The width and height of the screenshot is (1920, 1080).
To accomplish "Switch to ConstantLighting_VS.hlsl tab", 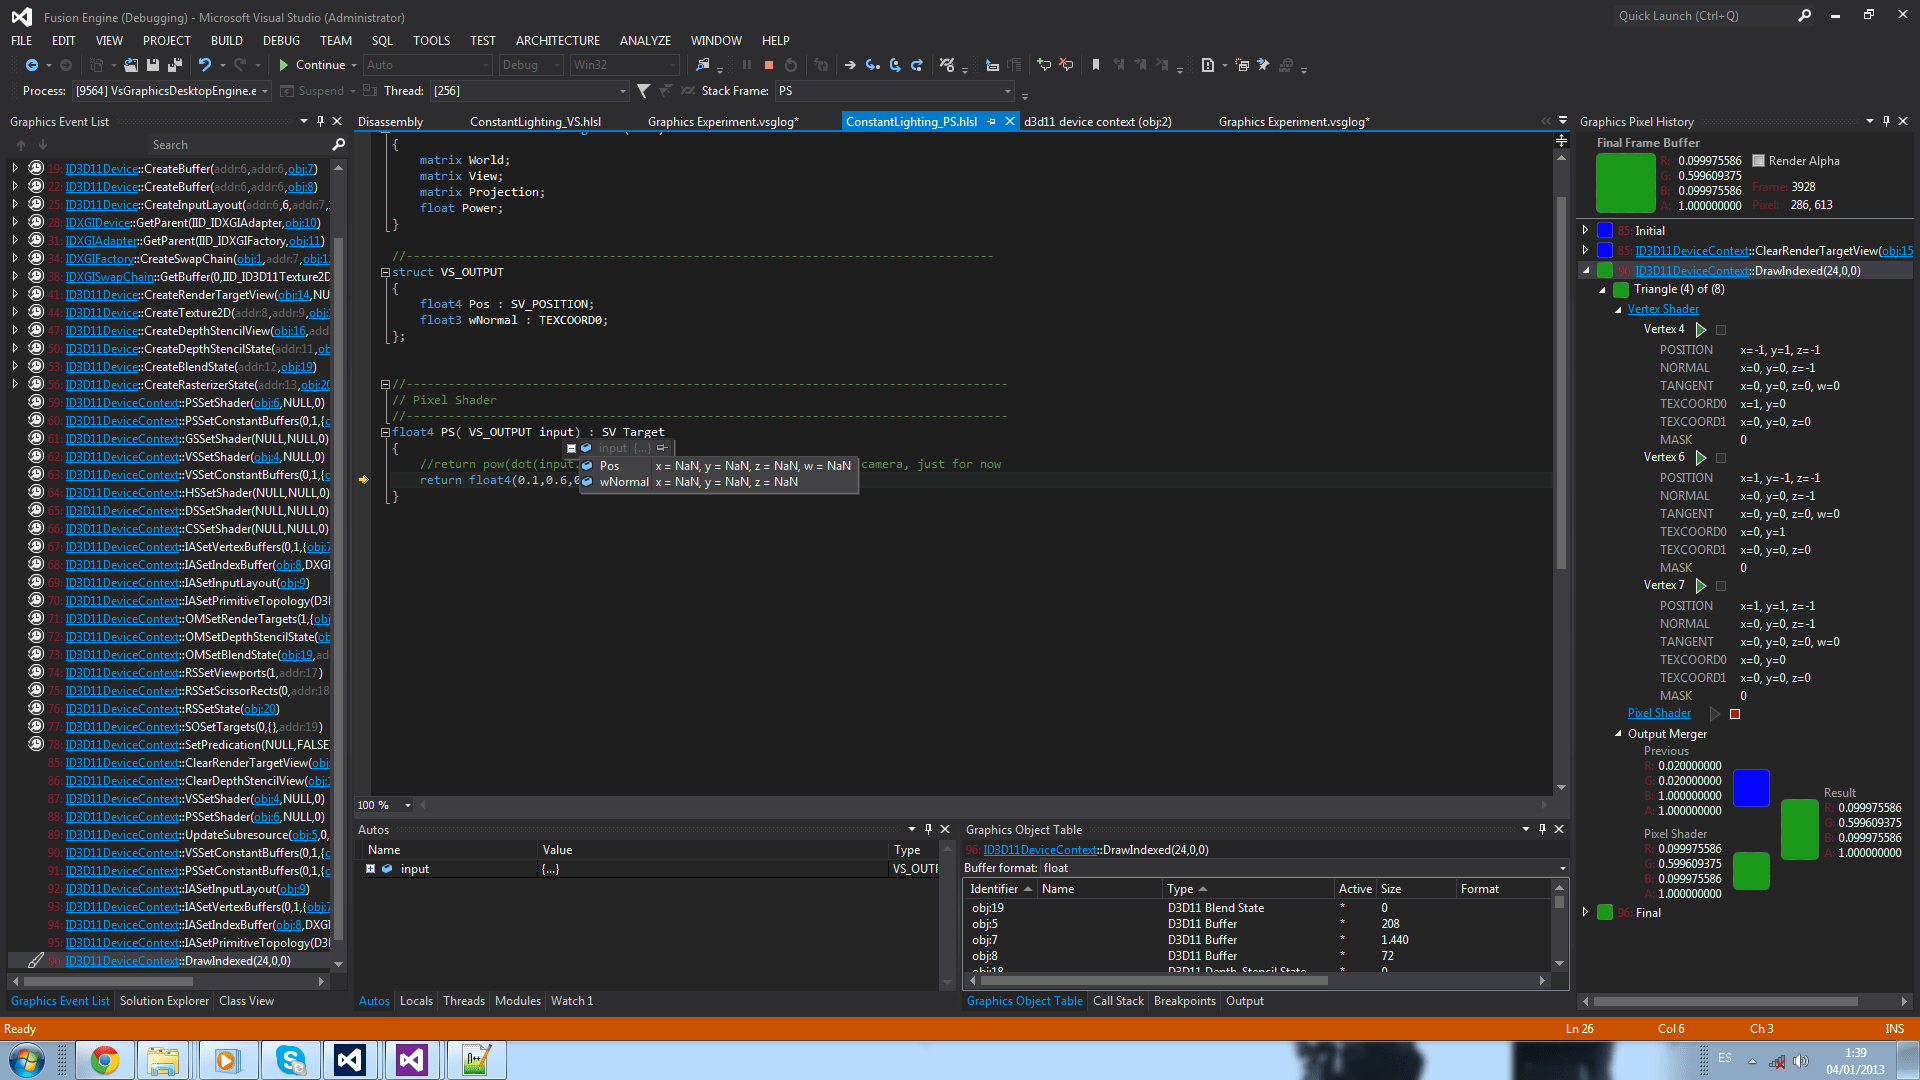I will pyautogui.click(x=535, y=122).
